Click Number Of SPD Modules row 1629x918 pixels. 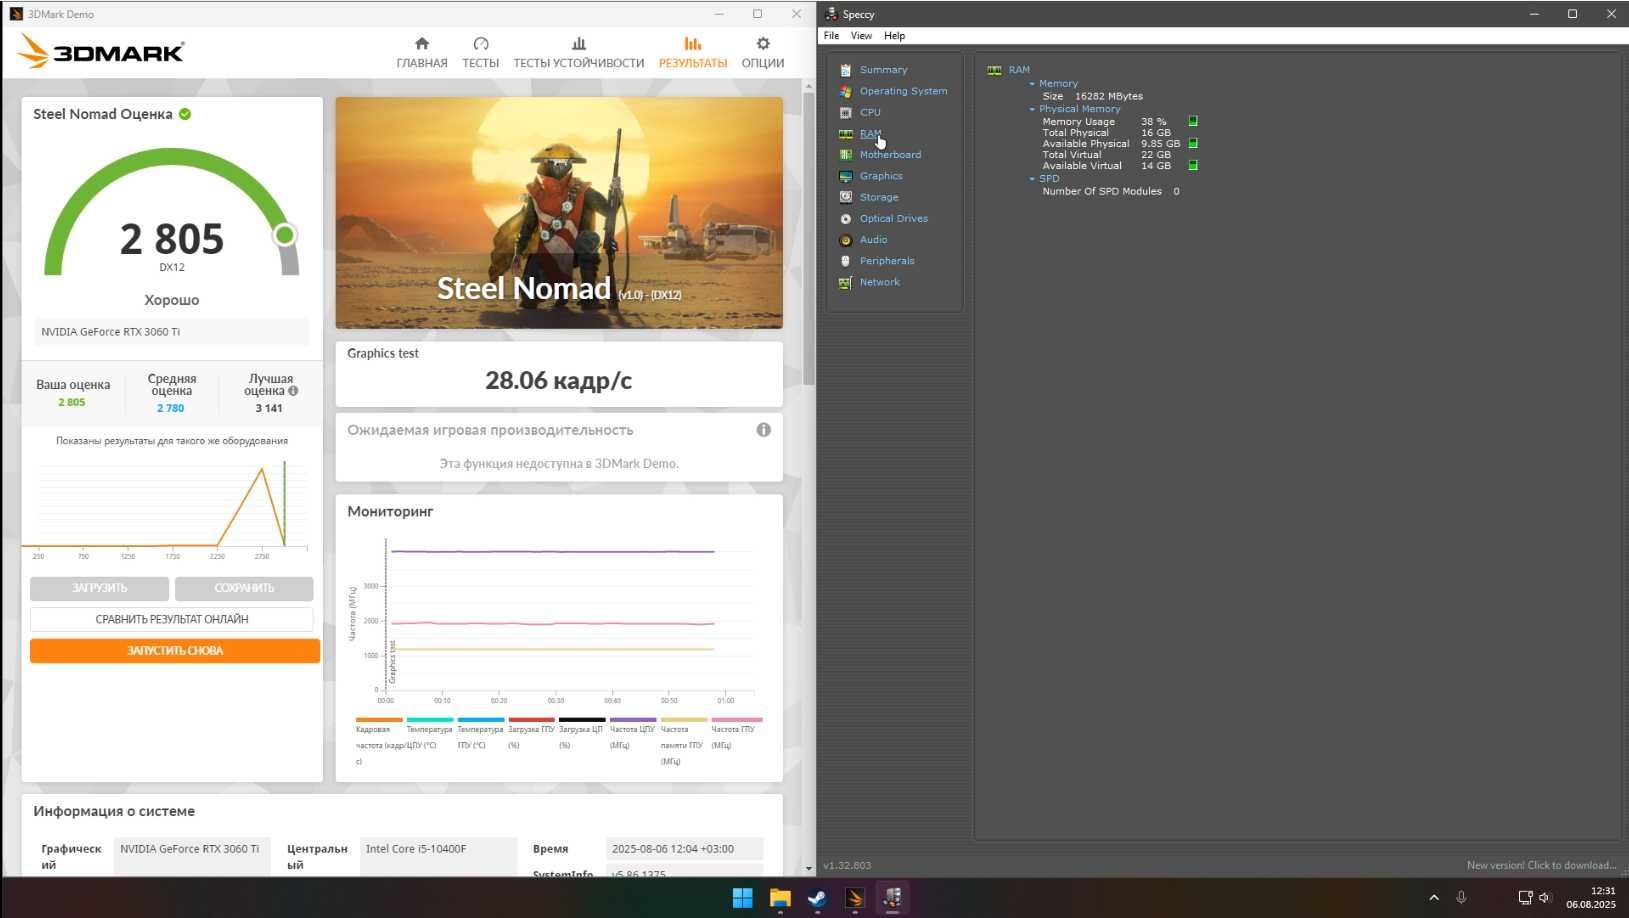[1110, 191]
